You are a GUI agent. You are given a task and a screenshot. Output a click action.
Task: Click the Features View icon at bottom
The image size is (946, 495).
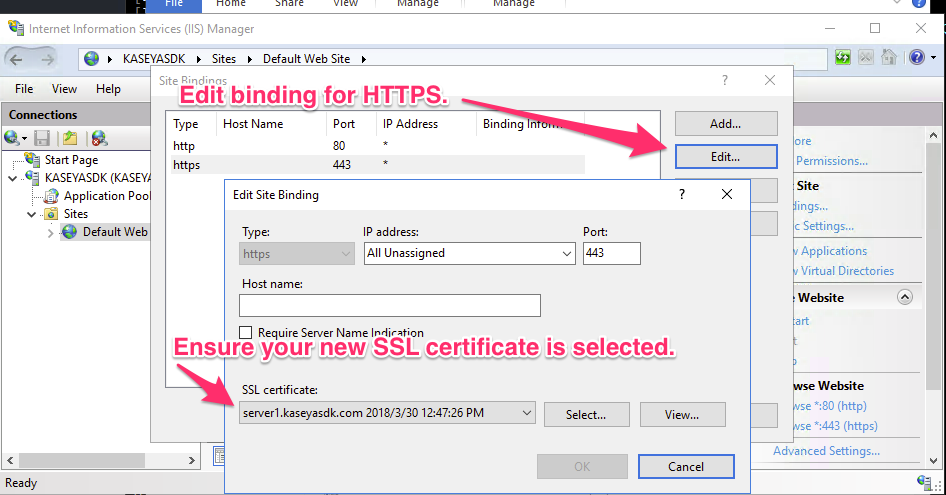coord(219,456)
